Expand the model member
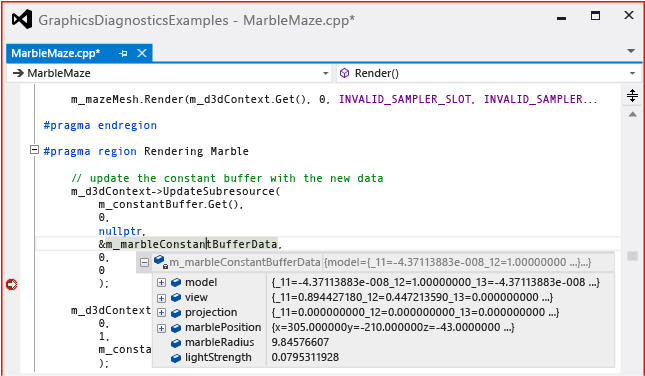 click(162, 283)
